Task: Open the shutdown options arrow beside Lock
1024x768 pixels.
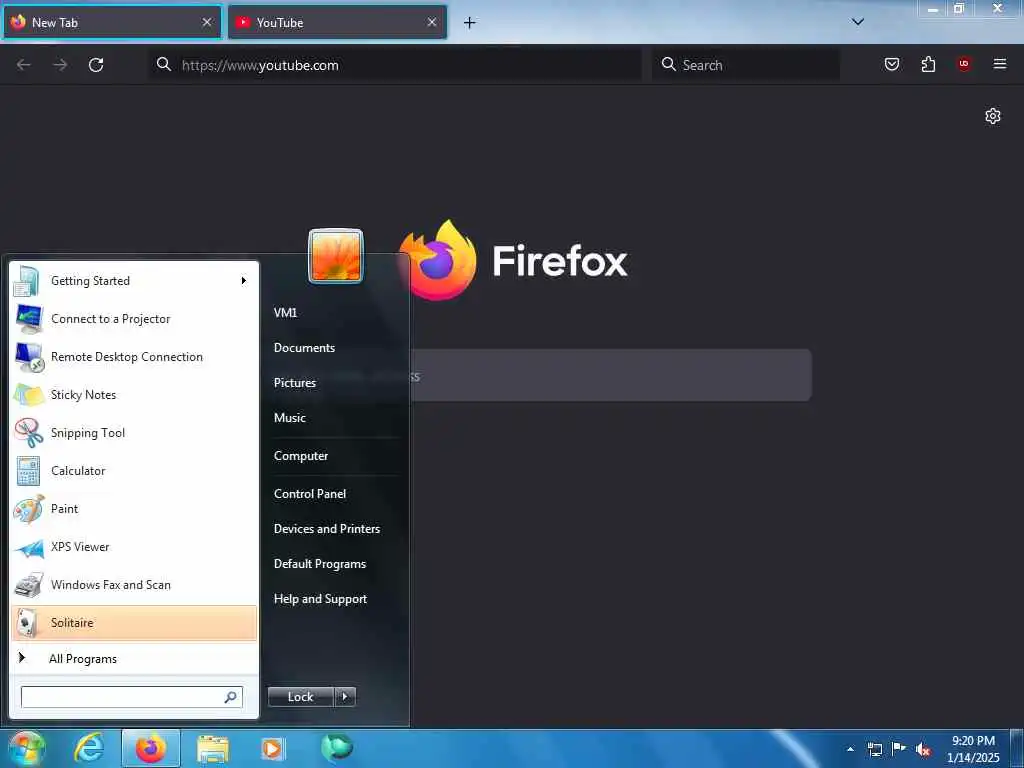Action: [345, 697]
